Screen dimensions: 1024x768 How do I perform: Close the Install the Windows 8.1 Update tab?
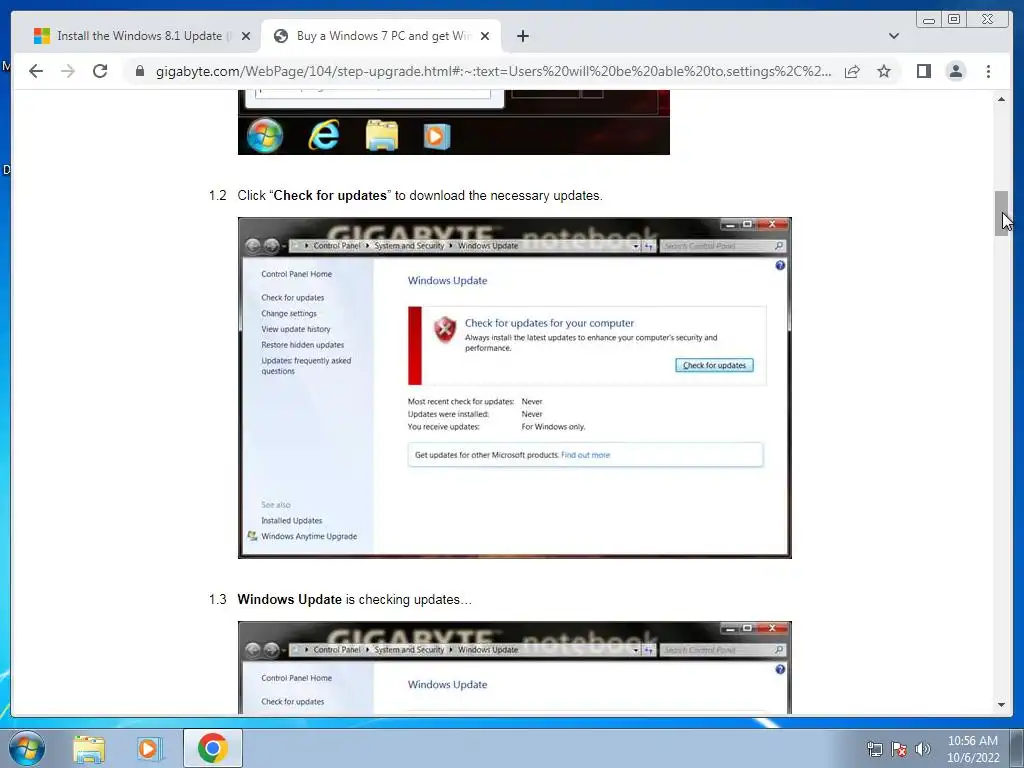[x=246, y=36]
